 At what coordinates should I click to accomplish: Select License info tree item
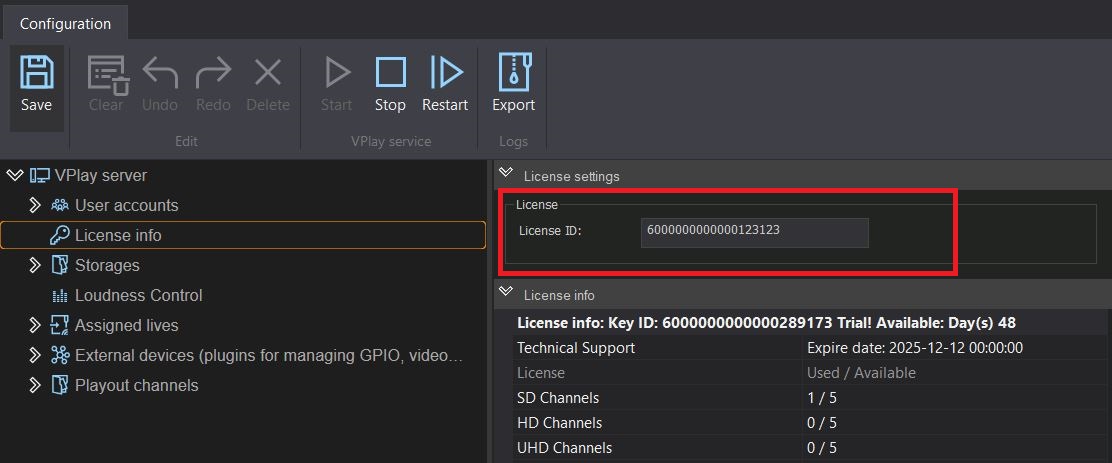point(243,235)
